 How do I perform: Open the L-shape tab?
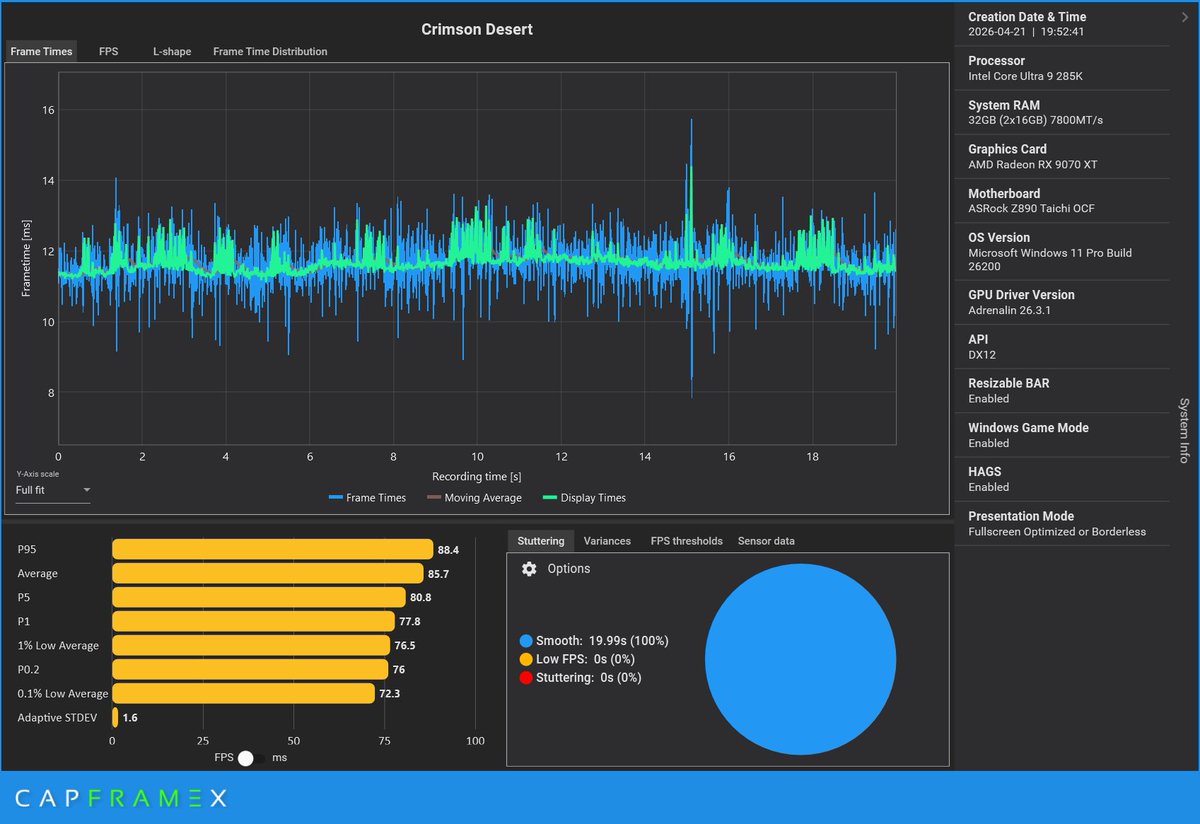(x=172, y=51)
